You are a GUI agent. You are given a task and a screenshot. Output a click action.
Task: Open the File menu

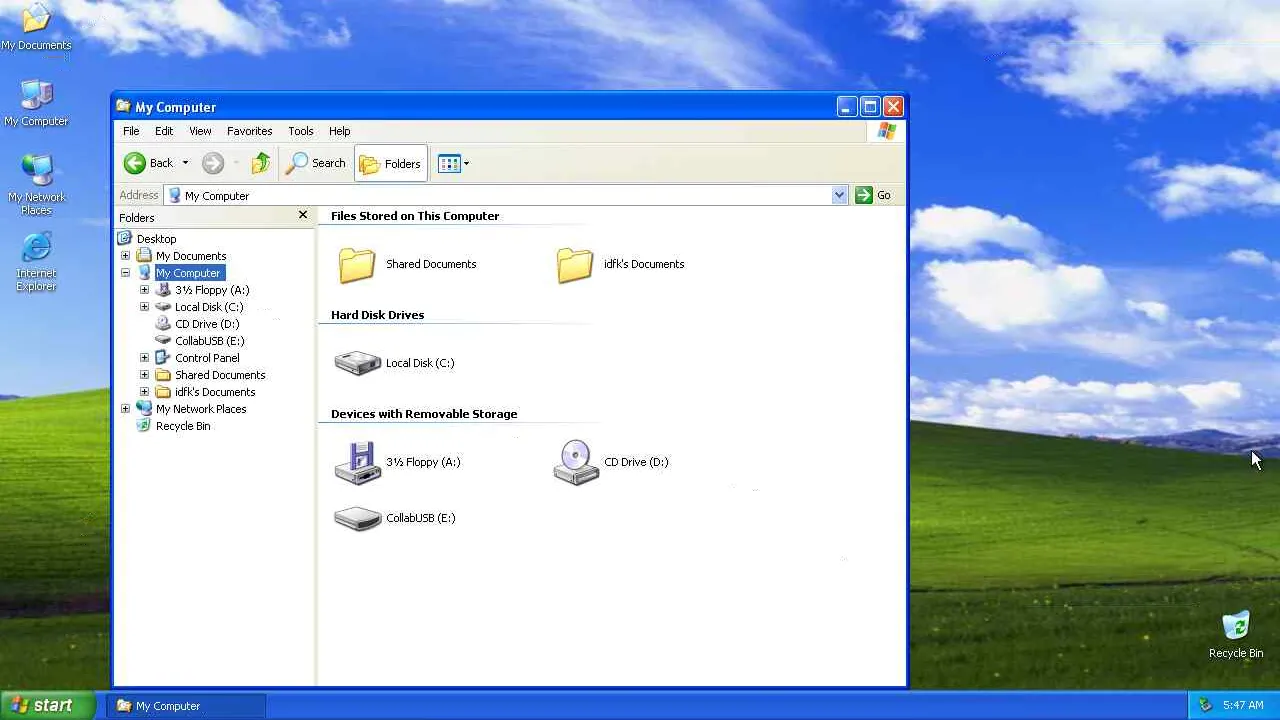tap(131, 131)
